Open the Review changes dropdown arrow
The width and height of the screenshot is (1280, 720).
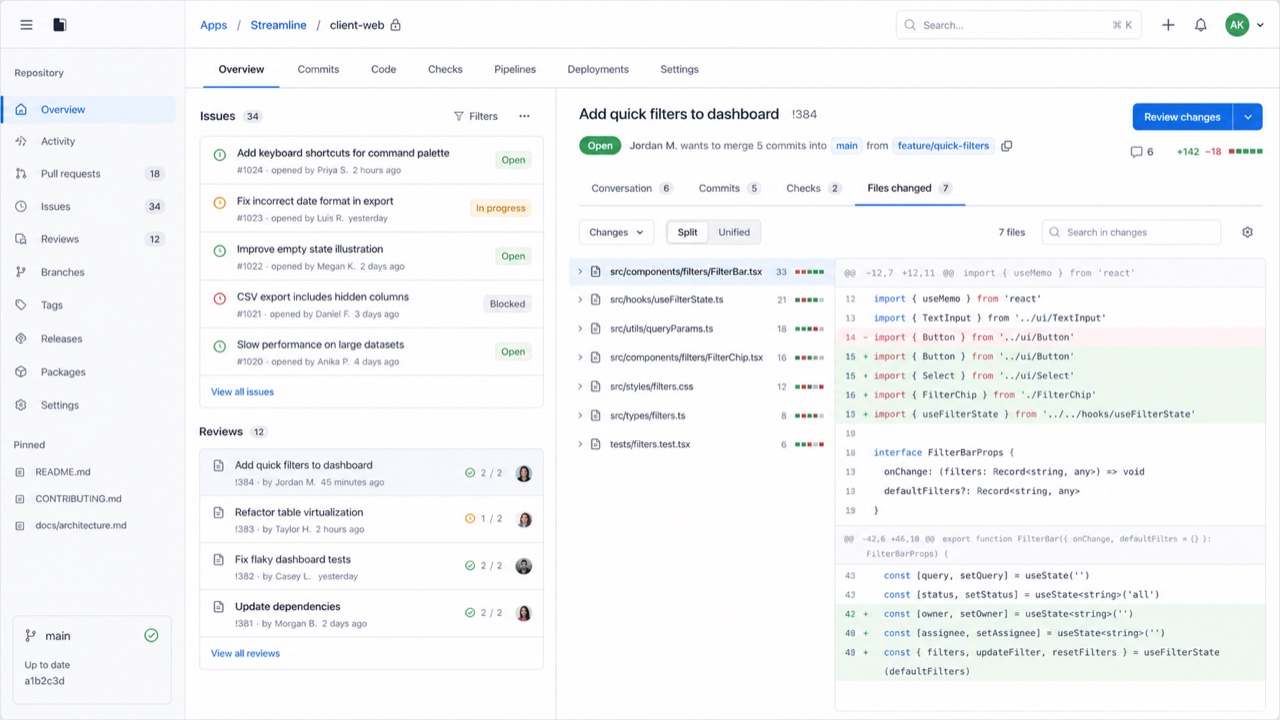(1248, 117)
